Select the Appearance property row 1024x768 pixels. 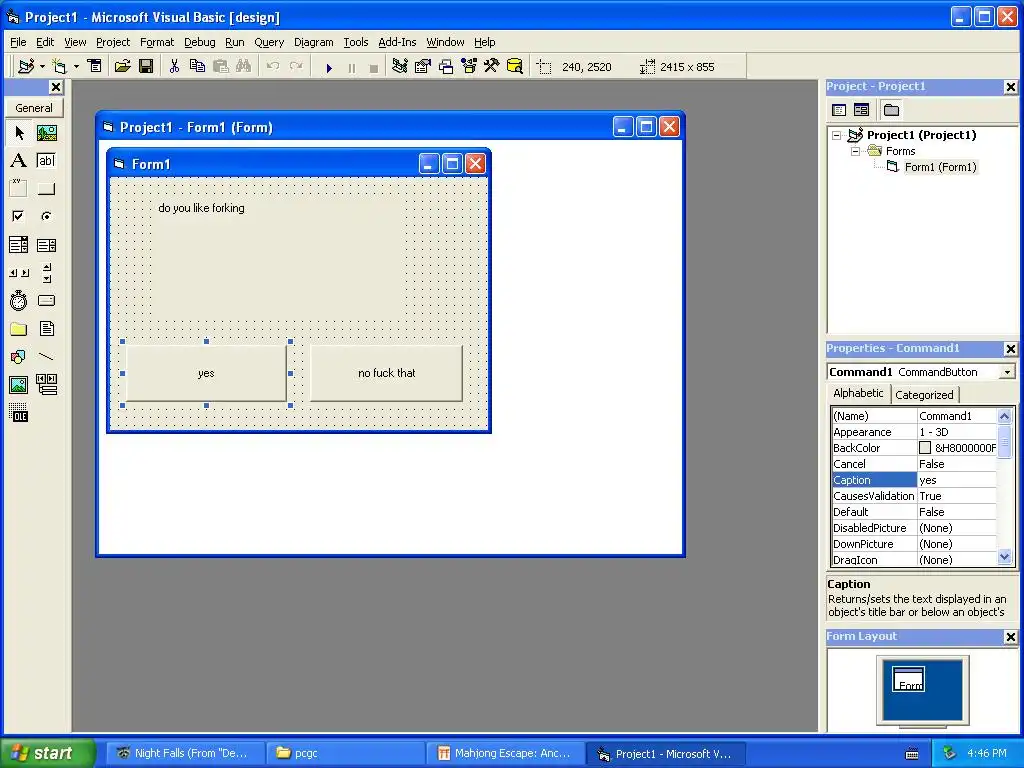914,432
